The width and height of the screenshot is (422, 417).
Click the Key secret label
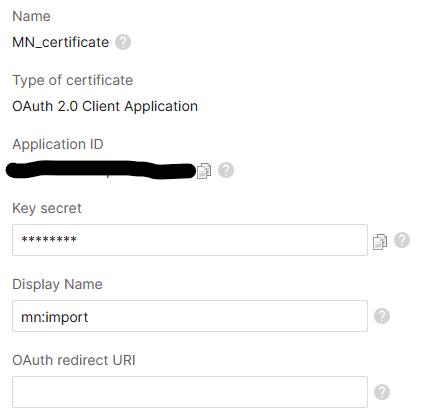(47, 209)
